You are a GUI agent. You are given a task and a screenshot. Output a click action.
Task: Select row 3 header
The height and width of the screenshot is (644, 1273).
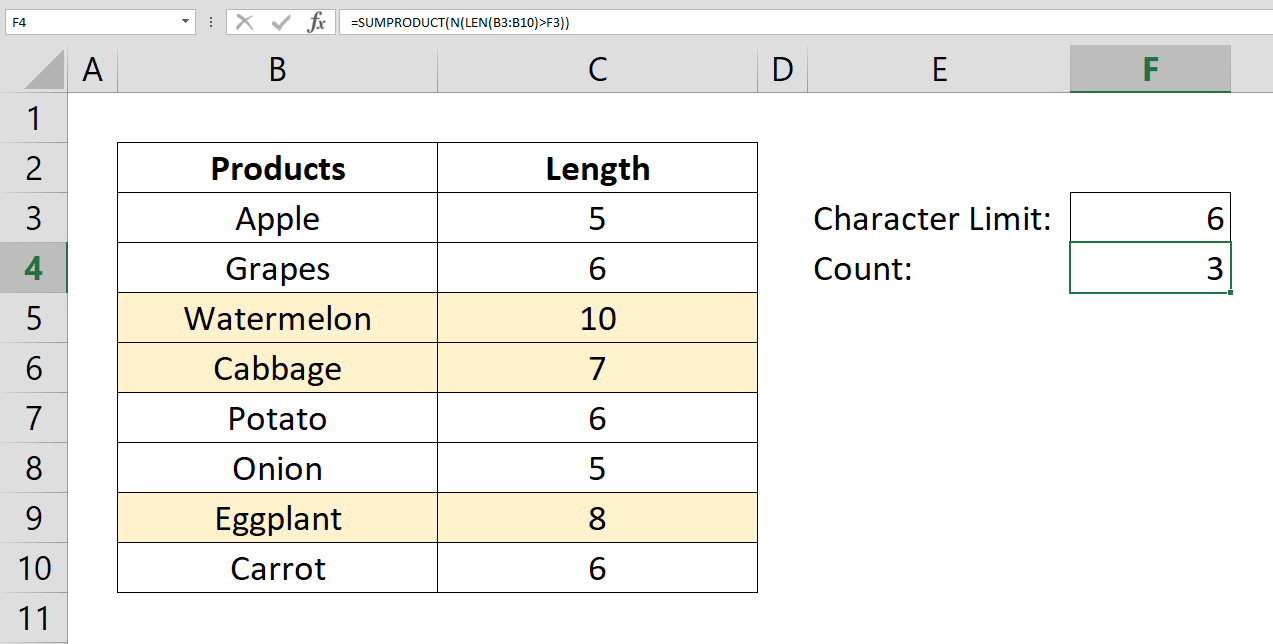click(34, 218)
